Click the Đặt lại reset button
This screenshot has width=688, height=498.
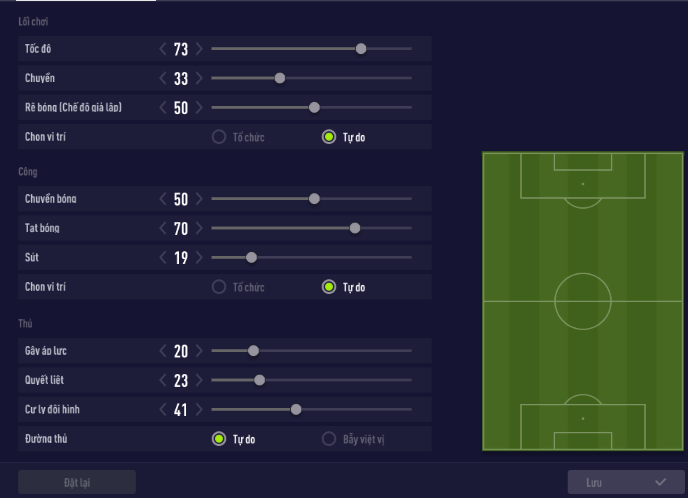click(77, 482)
